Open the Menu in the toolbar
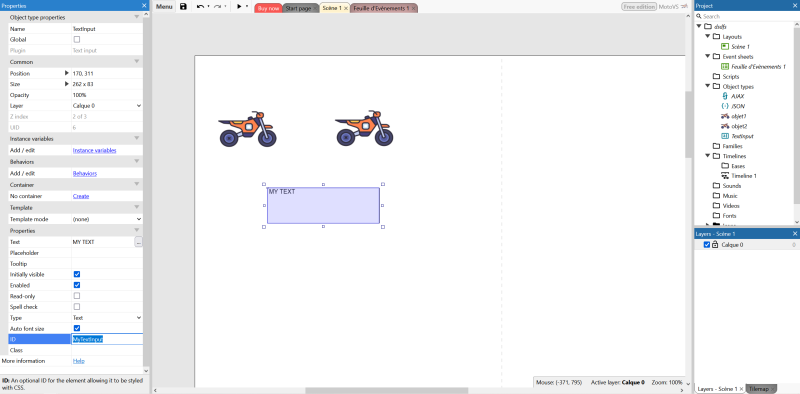 point(164,7)
